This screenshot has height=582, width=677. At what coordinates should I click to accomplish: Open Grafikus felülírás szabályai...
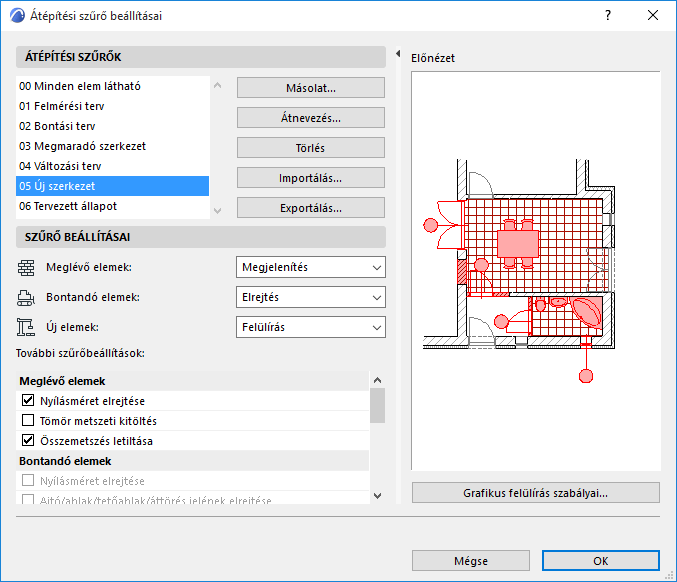click(536, 493)
